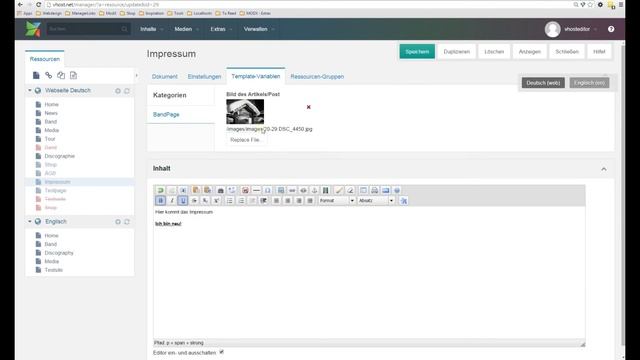Click the article image thumbnail

[245, 111]
